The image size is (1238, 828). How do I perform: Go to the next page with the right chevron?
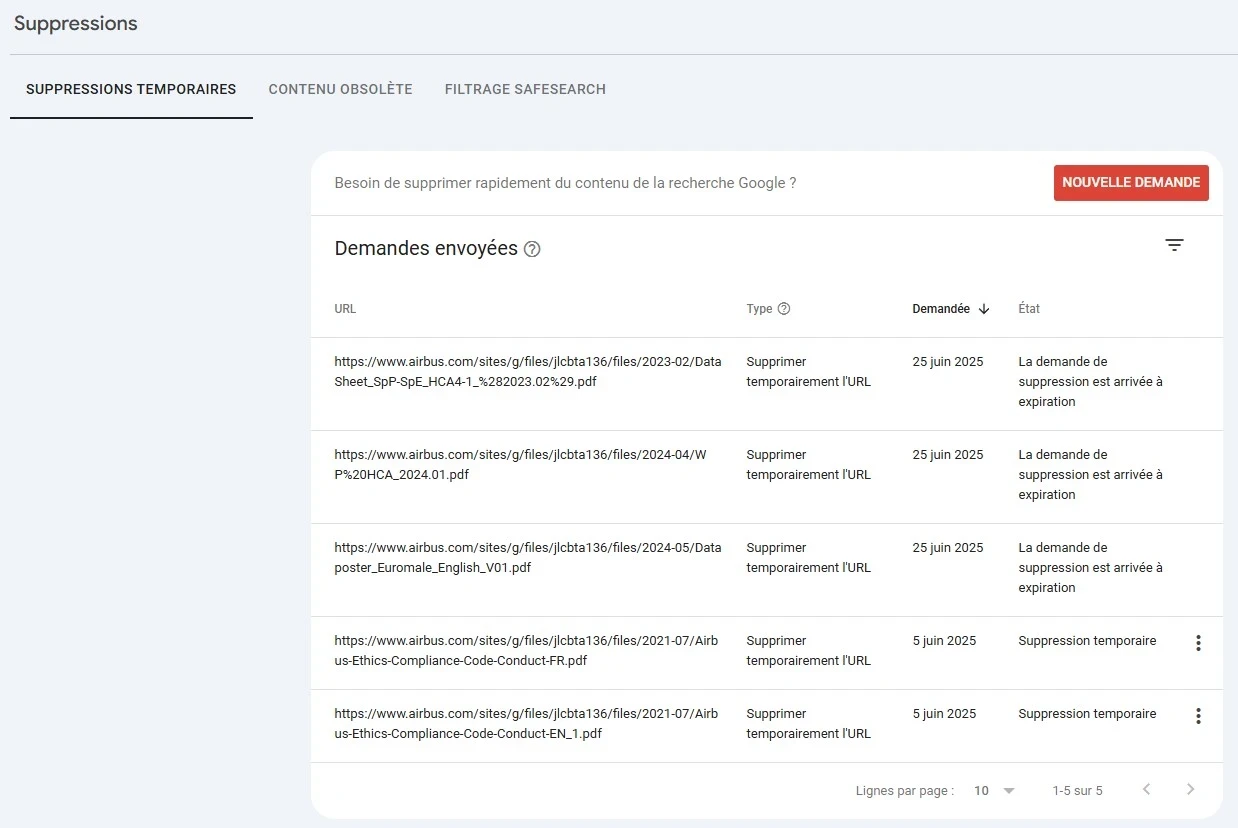(x=1191, y=789)
